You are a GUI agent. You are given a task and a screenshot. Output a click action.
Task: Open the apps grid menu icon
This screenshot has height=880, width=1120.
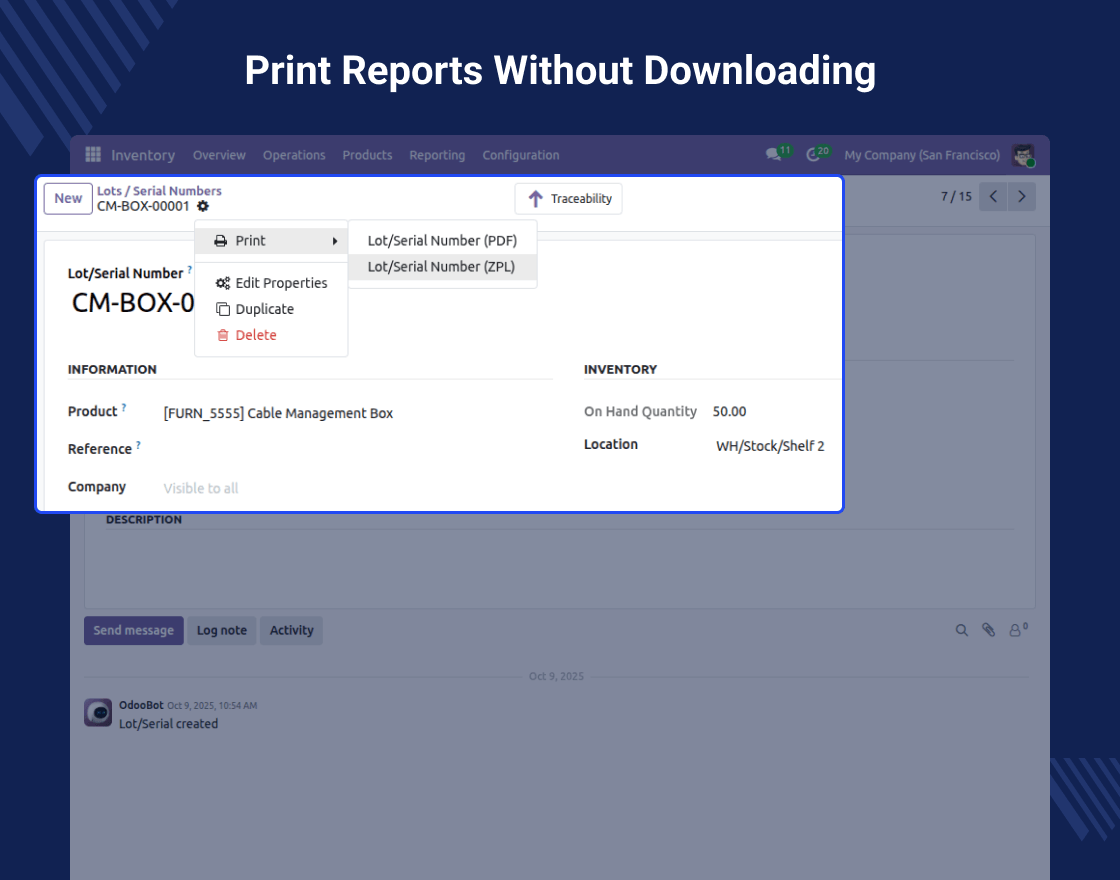pyautogui.click(x=93, y=154)
